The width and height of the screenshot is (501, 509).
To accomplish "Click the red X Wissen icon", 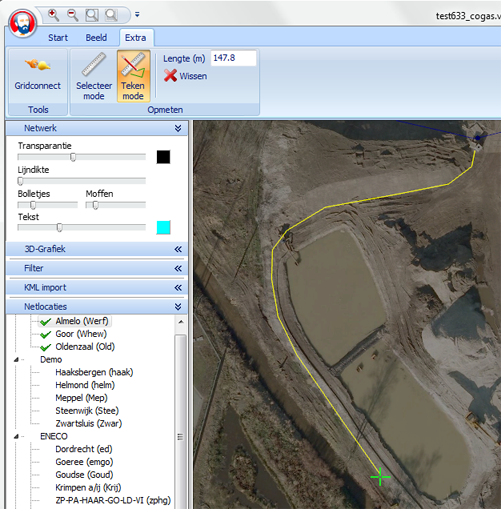I will (x=170, y=76).
